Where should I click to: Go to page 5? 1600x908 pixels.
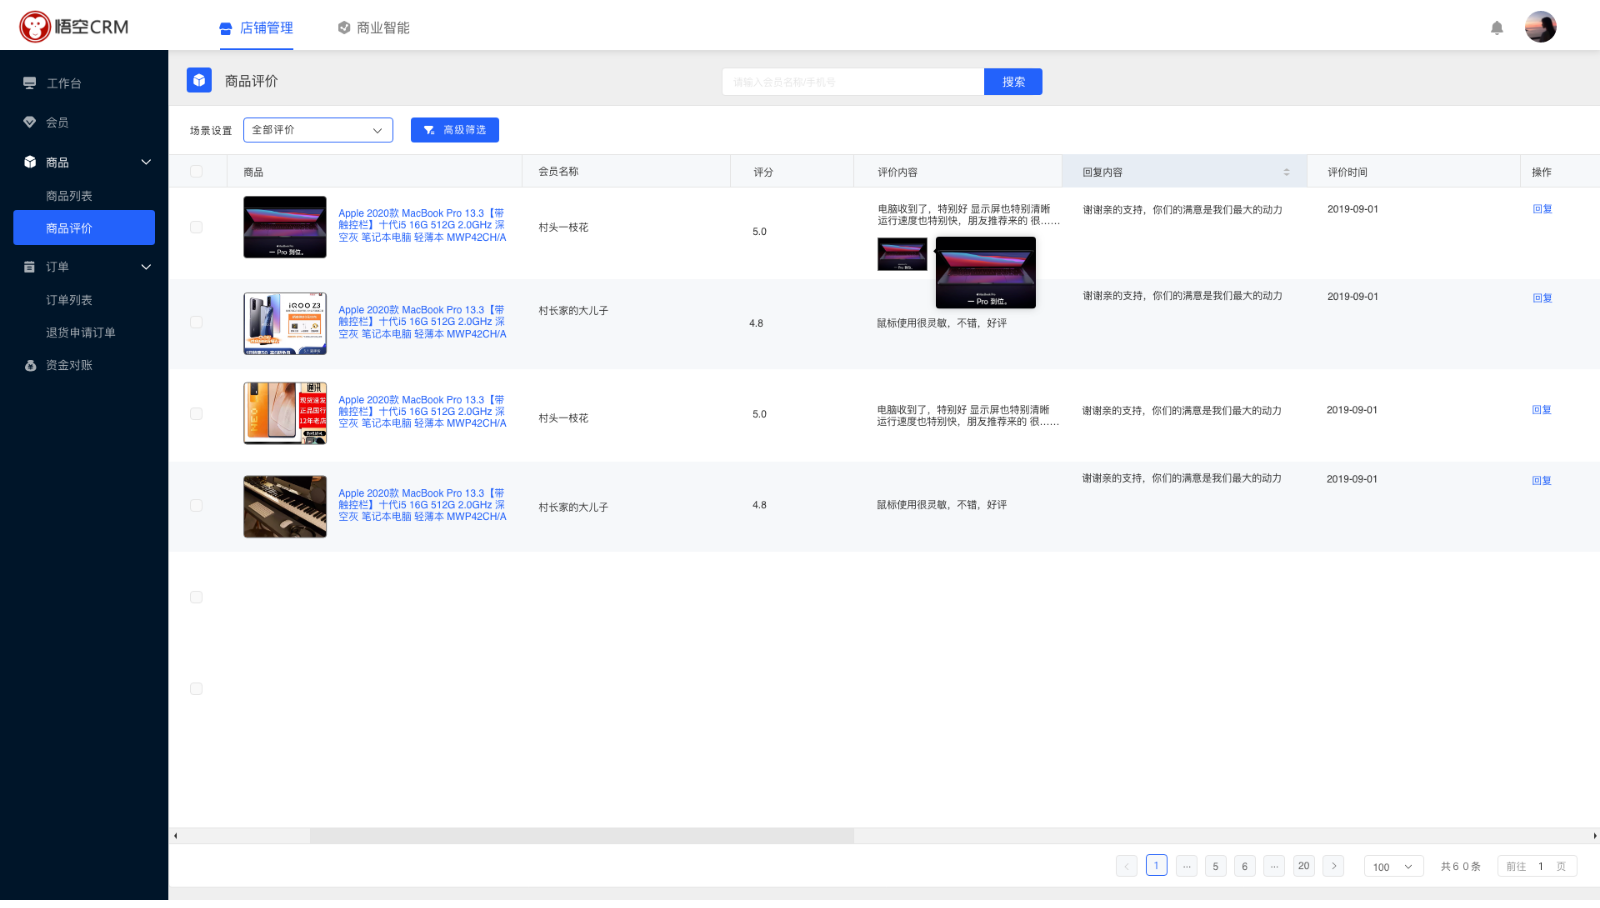[1216, 866]
